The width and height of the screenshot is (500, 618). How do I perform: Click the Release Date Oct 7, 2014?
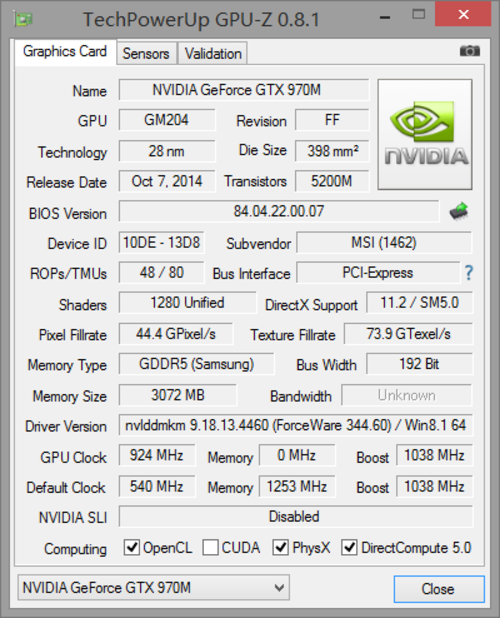[x=167, y=181]
